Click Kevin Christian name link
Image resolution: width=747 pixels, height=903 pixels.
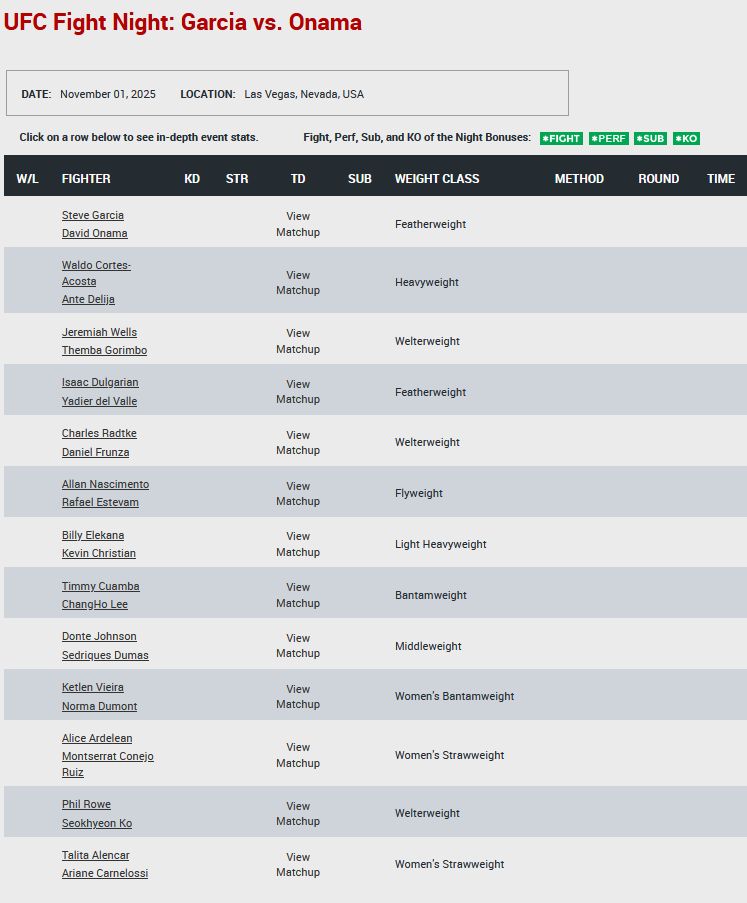98,553
